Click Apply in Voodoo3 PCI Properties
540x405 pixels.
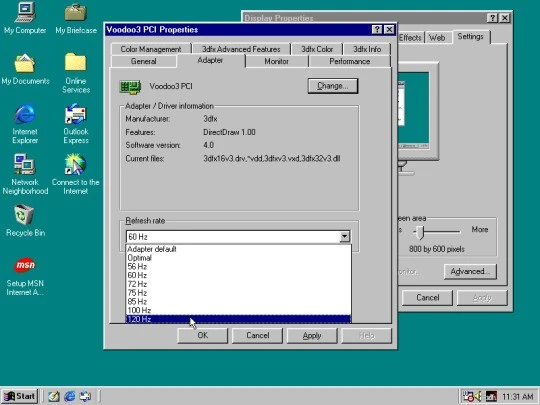(312, 335)
